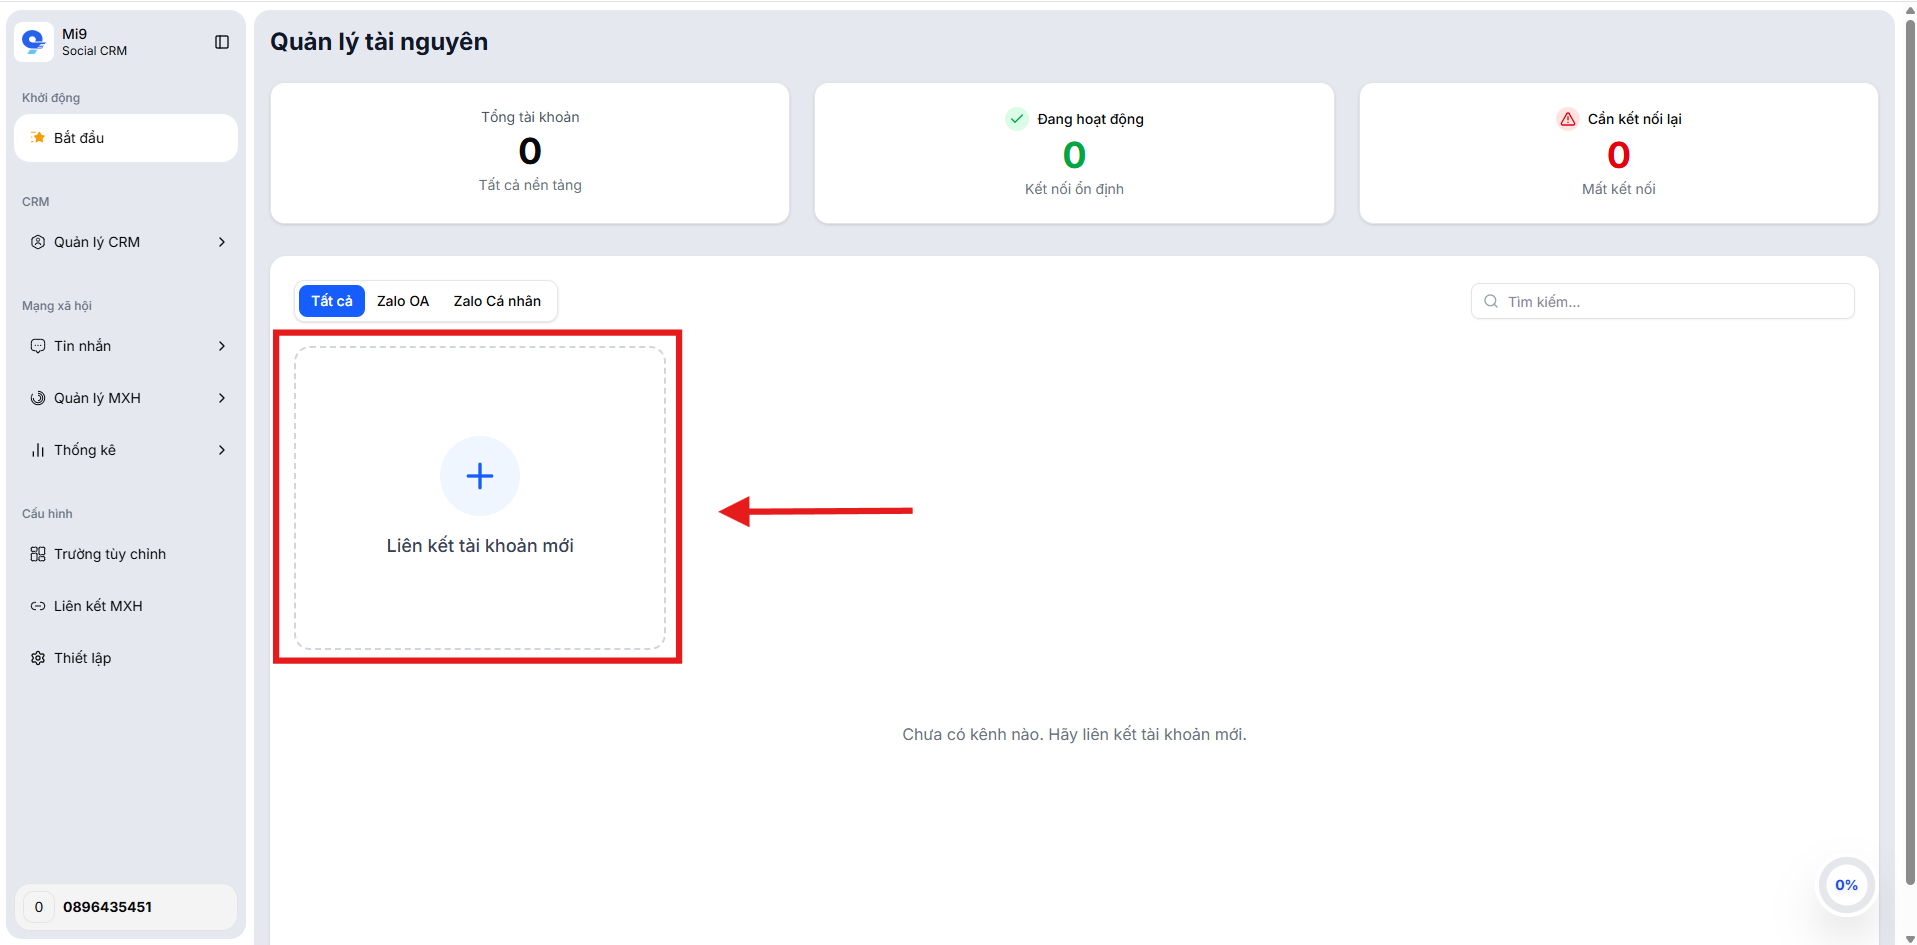Viewport: 1917px width, 945px height.
Task: Expand the Thống kê submenu arrow
Action: pos(222,450)
